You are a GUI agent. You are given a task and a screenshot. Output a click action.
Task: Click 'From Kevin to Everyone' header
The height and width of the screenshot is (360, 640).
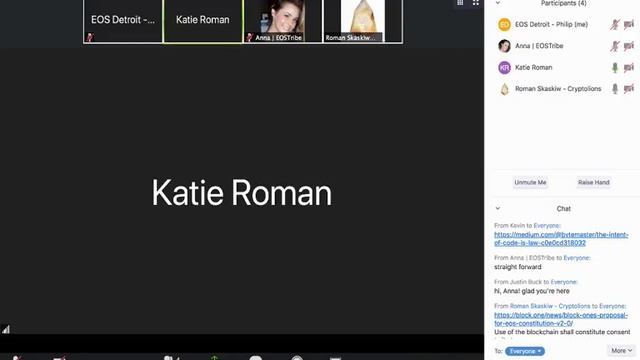click(x=527, y=226)
